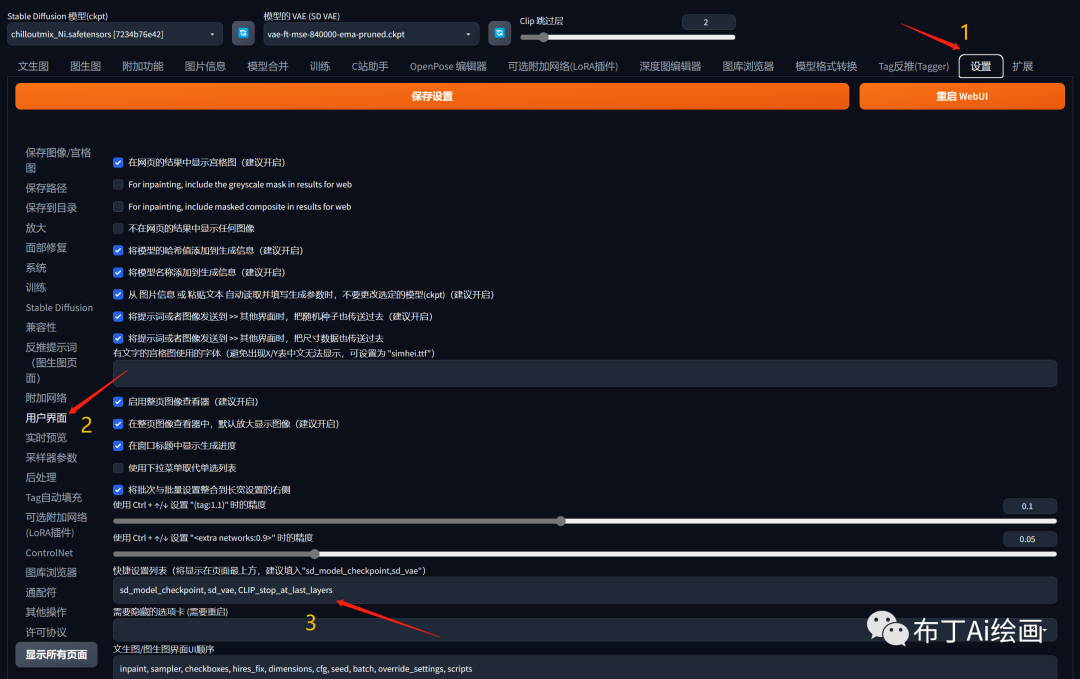Select ControlNet in settings sidebar
The height and width of the screenshot is (679, 1080).
coord(51,552)
